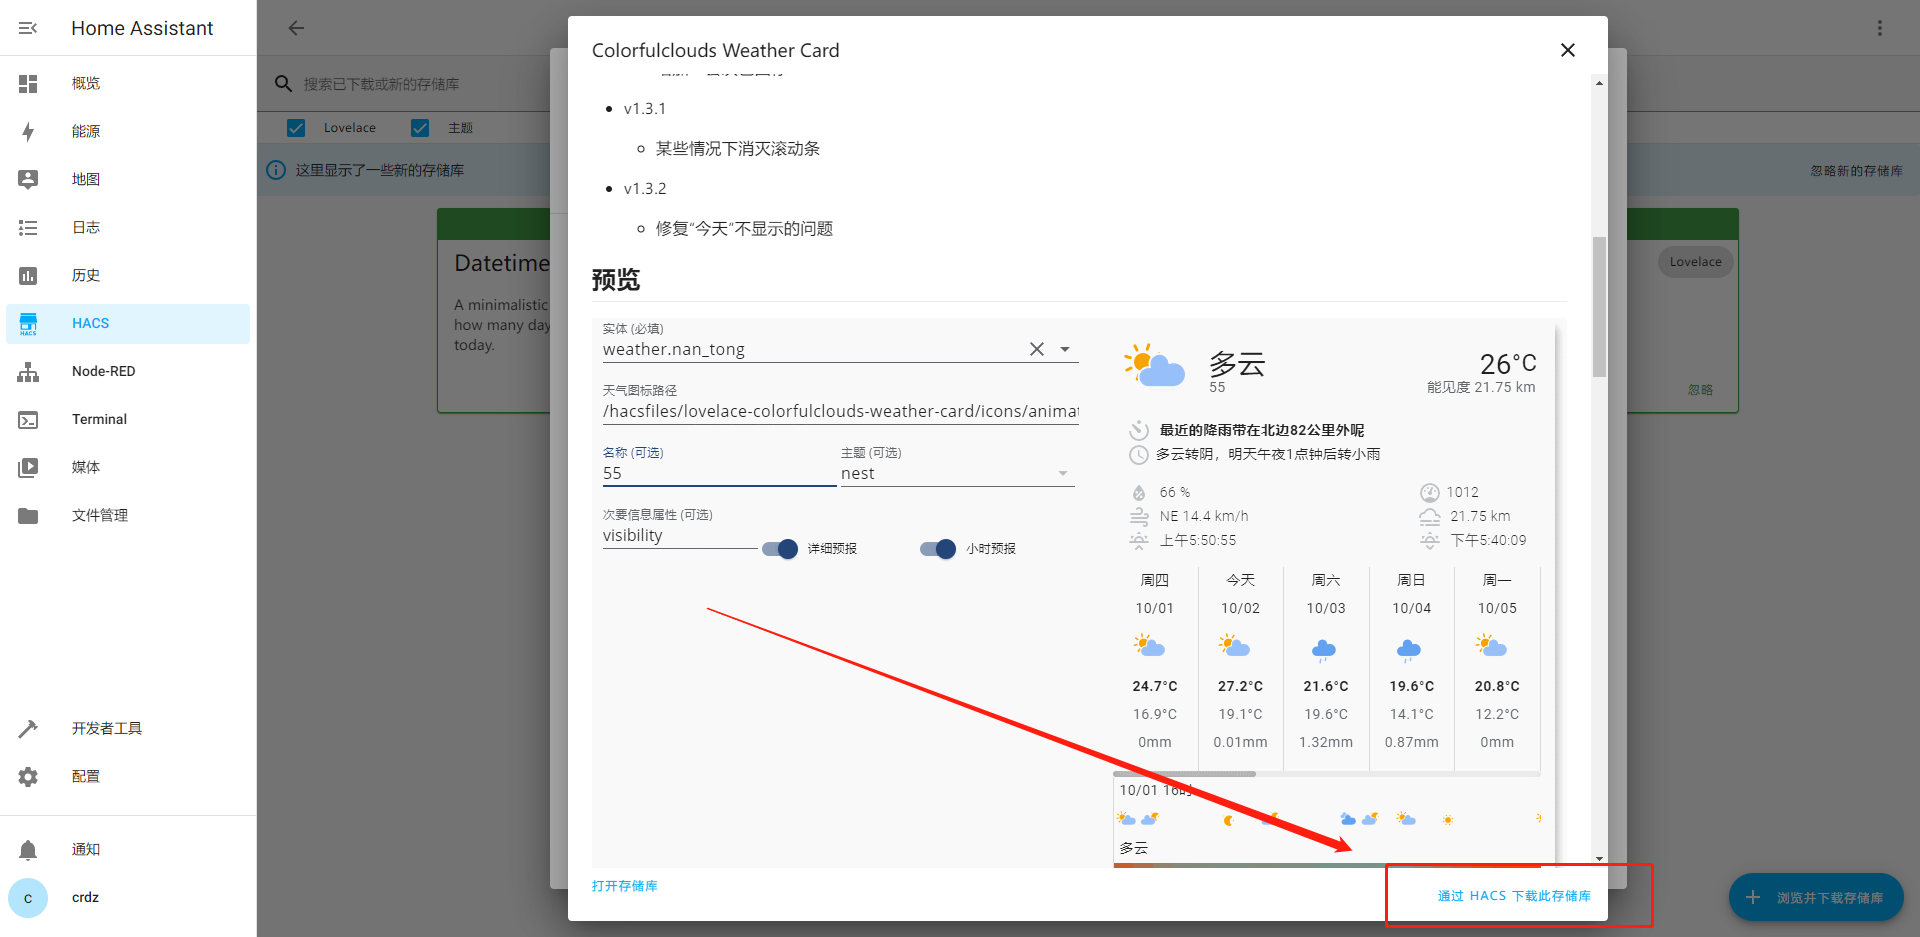Open the 开发者工具 developer tools
Image resolution: width=1920 pixels, height=937 pixels.
point(106,728)
